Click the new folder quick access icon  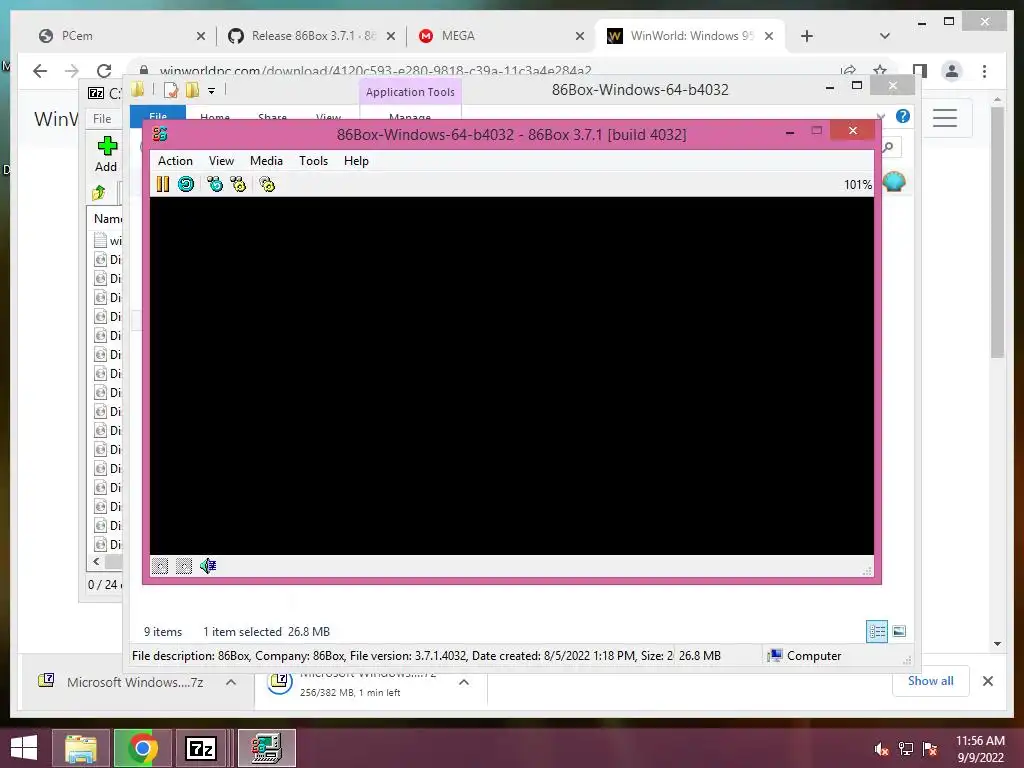192,90
